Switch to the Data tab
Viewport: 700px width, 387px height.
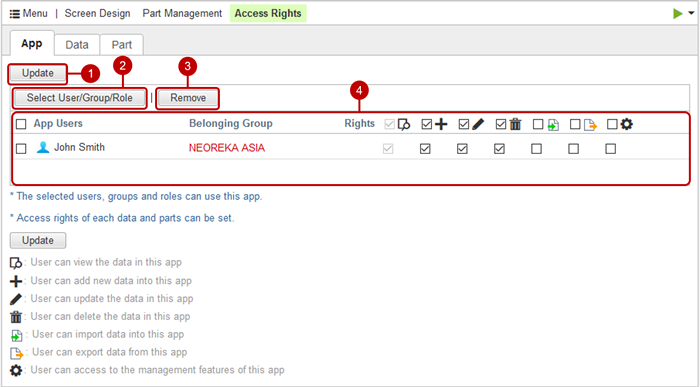(x=77, y=45)
